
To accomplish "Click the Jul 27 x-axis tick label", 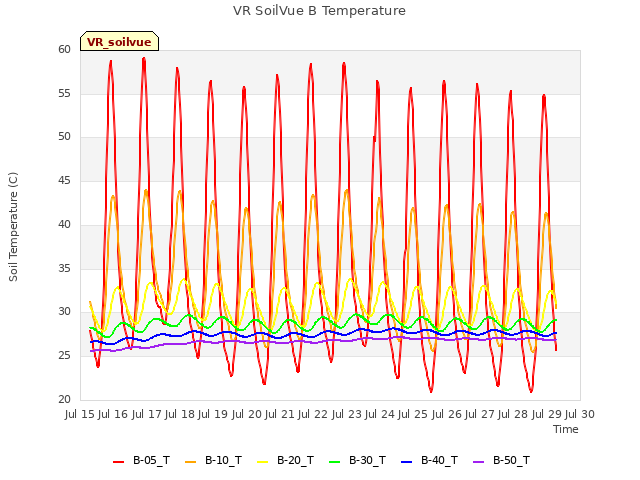I will click(480, 415).
